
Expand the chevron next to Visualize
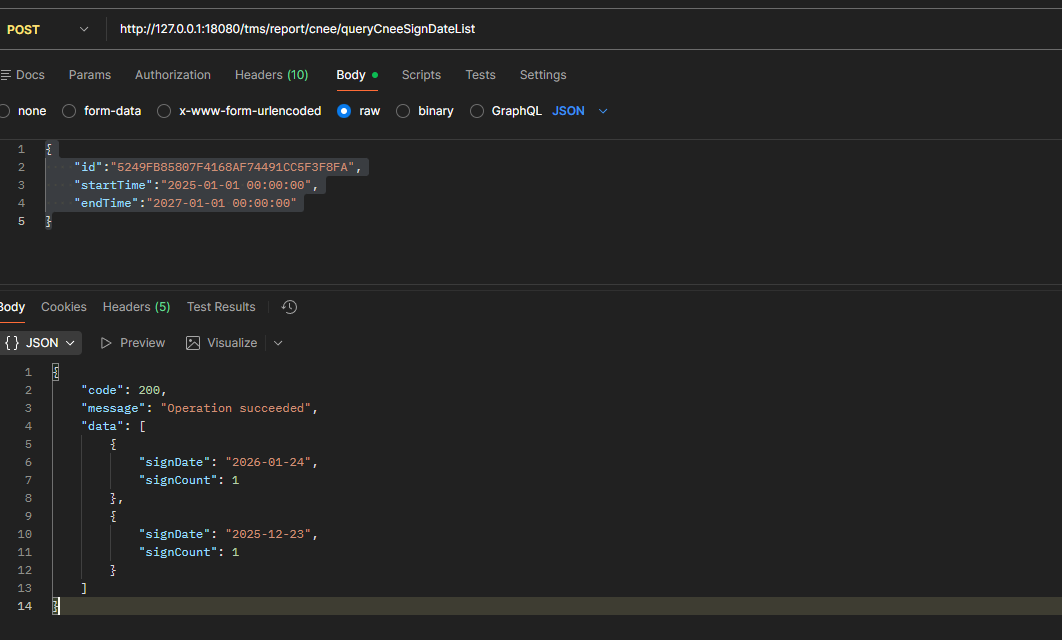click(278, 343)
